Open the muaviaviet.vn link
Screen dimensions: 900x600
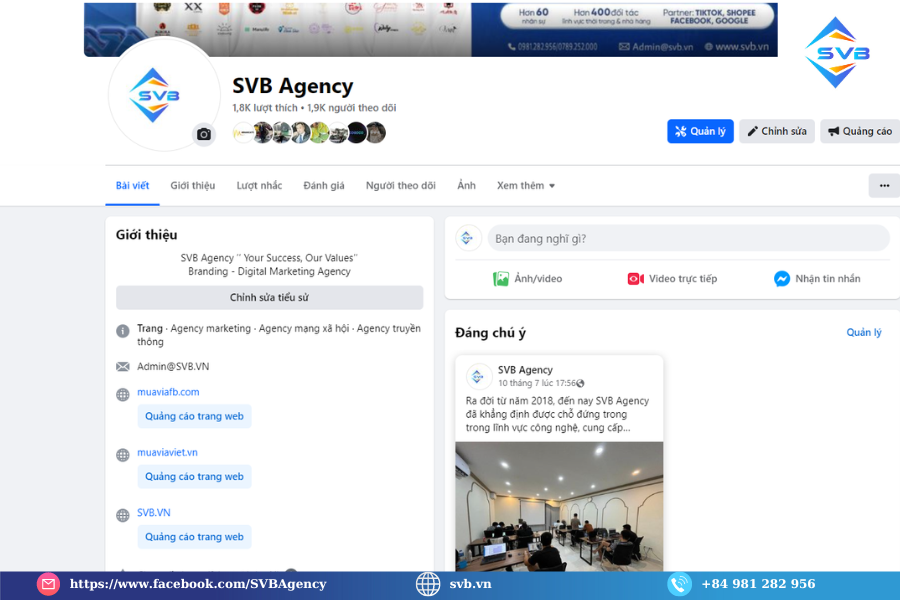click(x=168, y=452)
